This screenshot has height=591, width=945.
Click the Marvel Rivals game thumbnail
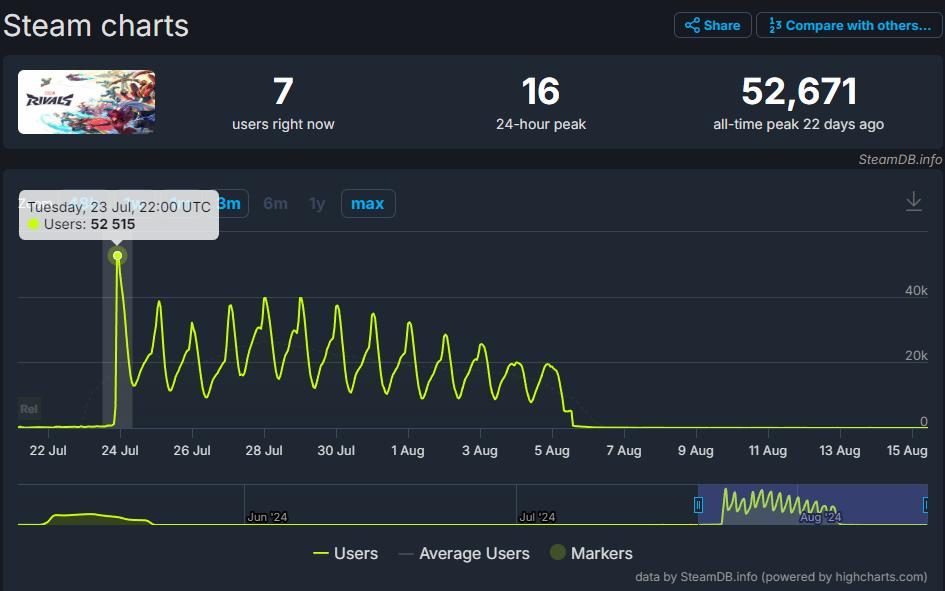[x=86, y=102]
